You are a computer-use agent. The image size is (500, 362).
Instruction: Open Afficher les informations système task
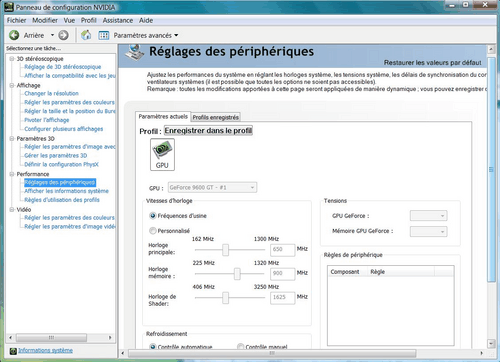coord(67,191)
